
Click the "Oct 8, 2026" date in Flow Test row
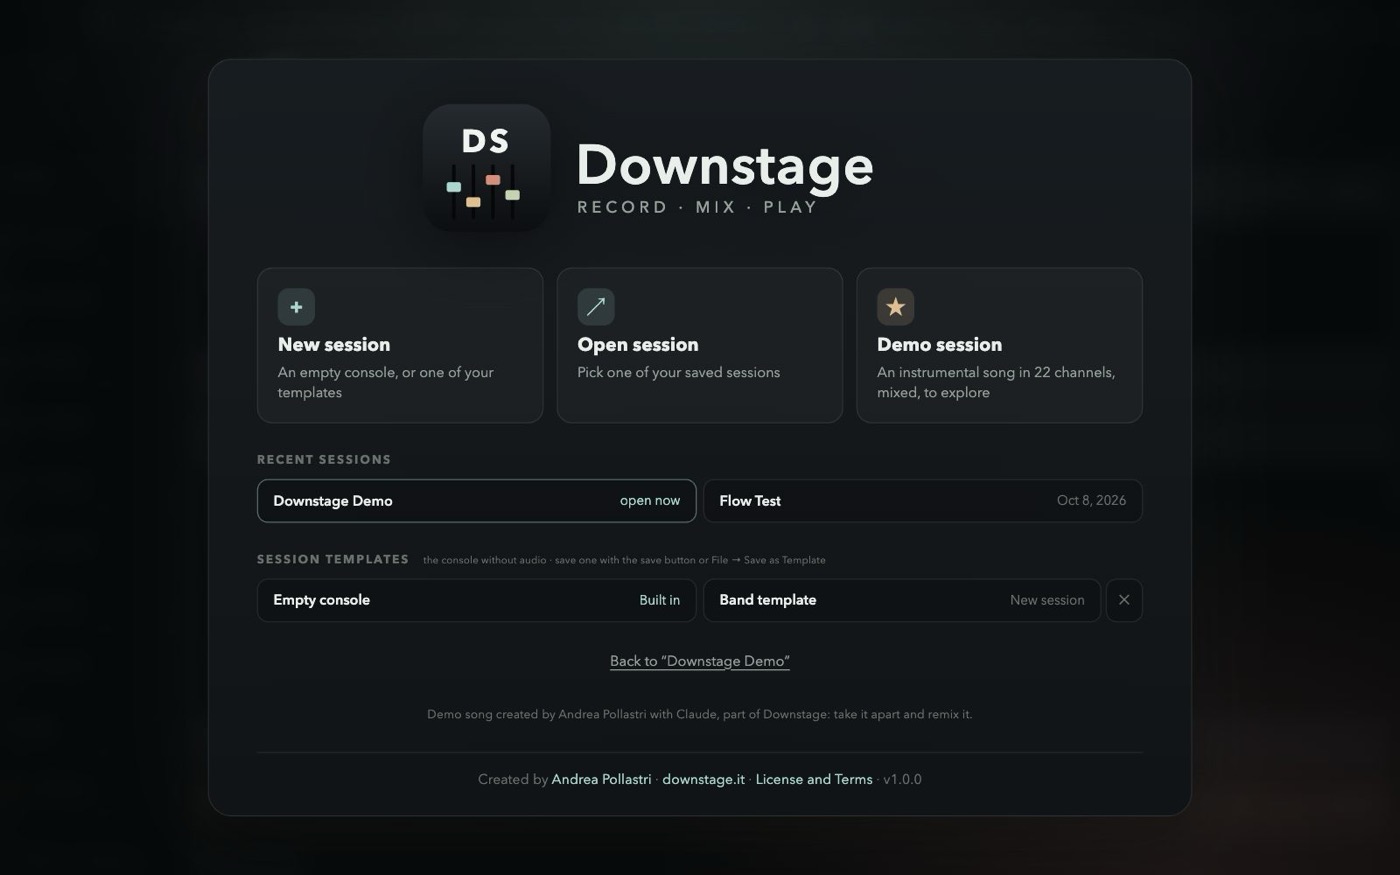[x=1091, y=501]
